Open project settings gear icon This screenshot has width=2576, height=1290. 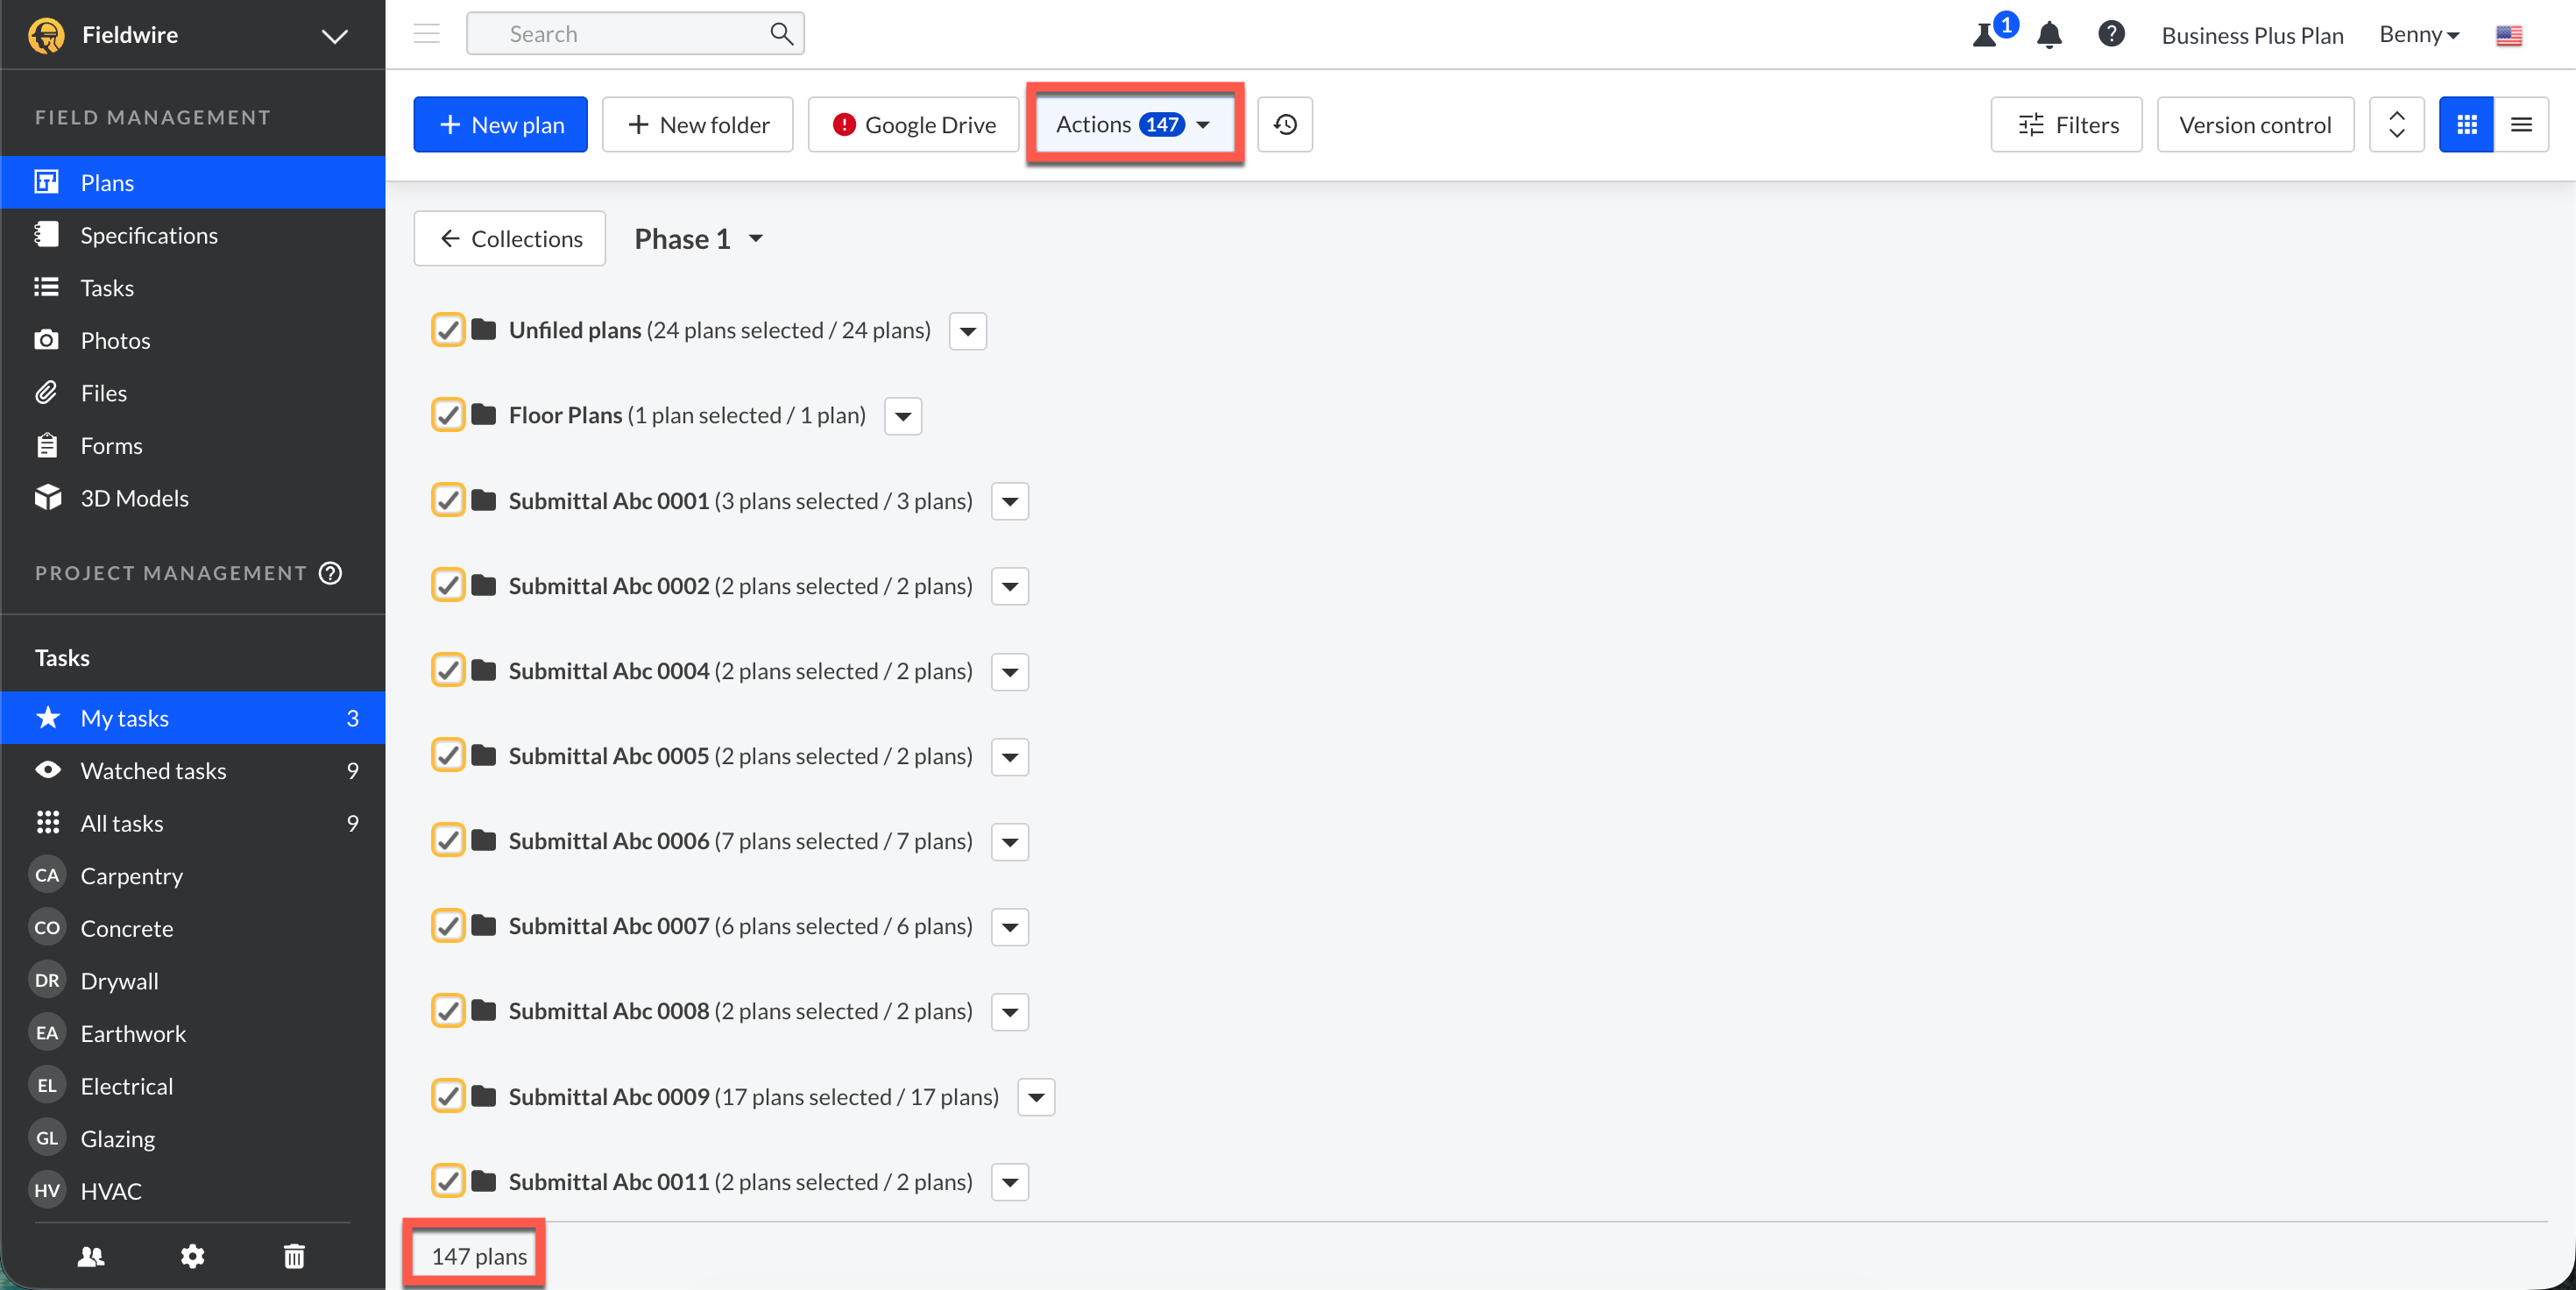[x=192, y=1256]
